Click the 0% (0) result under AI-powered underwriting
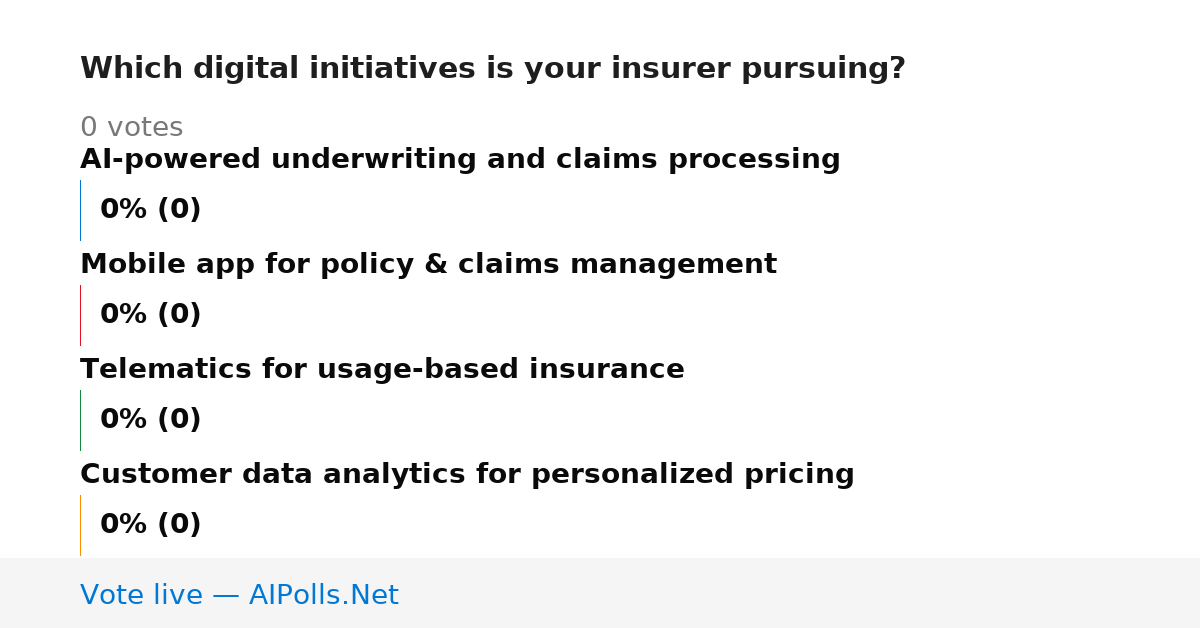 [x=151, y=210]
